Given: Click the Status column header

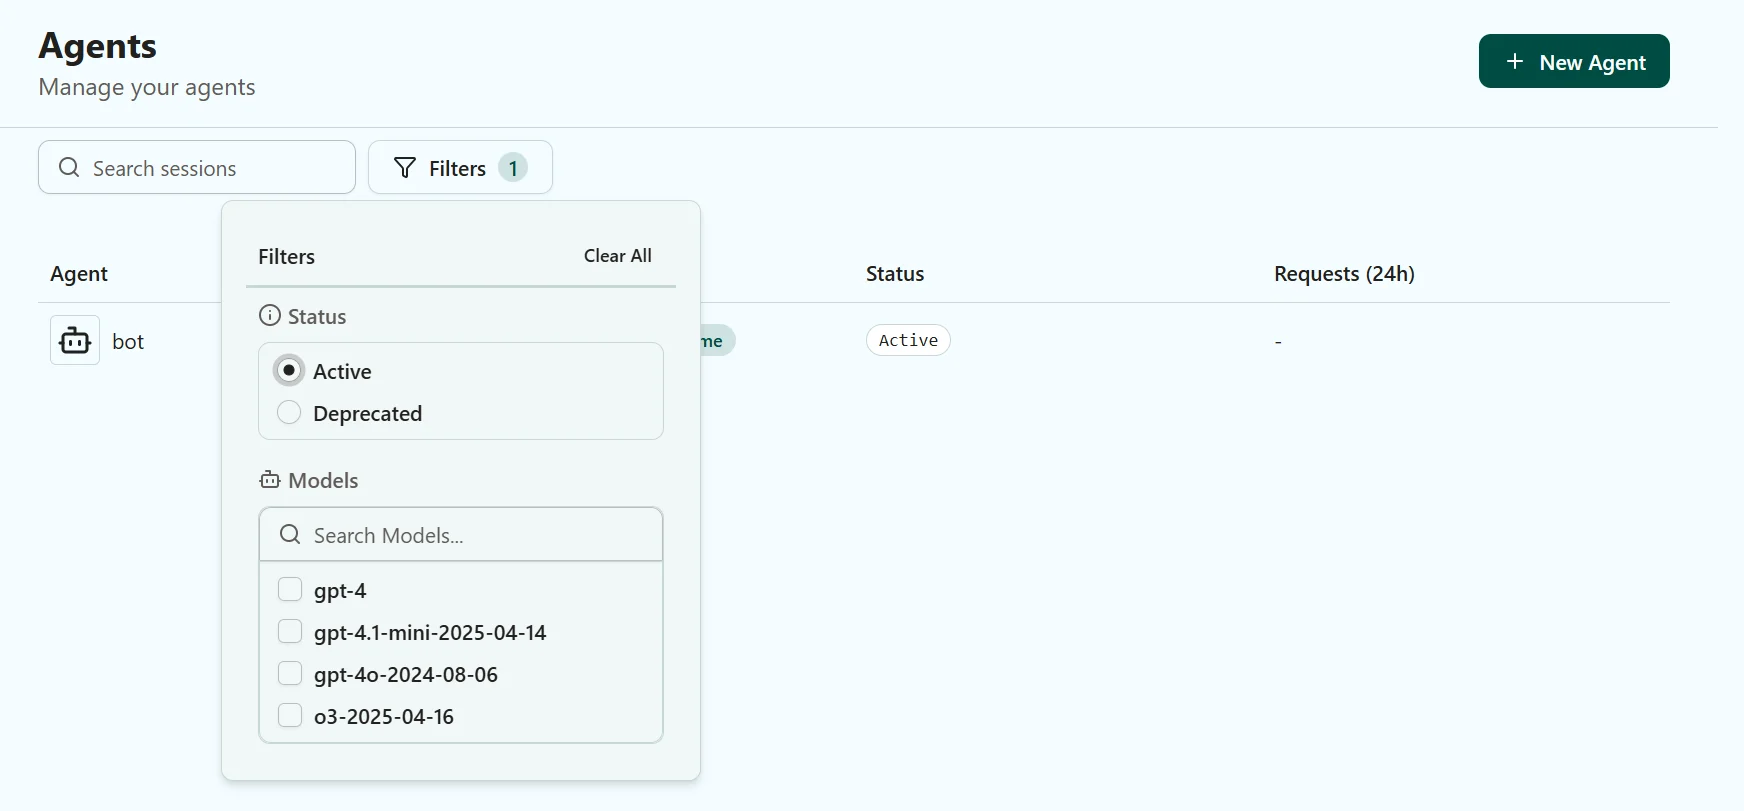Looking at the screenshot, I should 895,273.
